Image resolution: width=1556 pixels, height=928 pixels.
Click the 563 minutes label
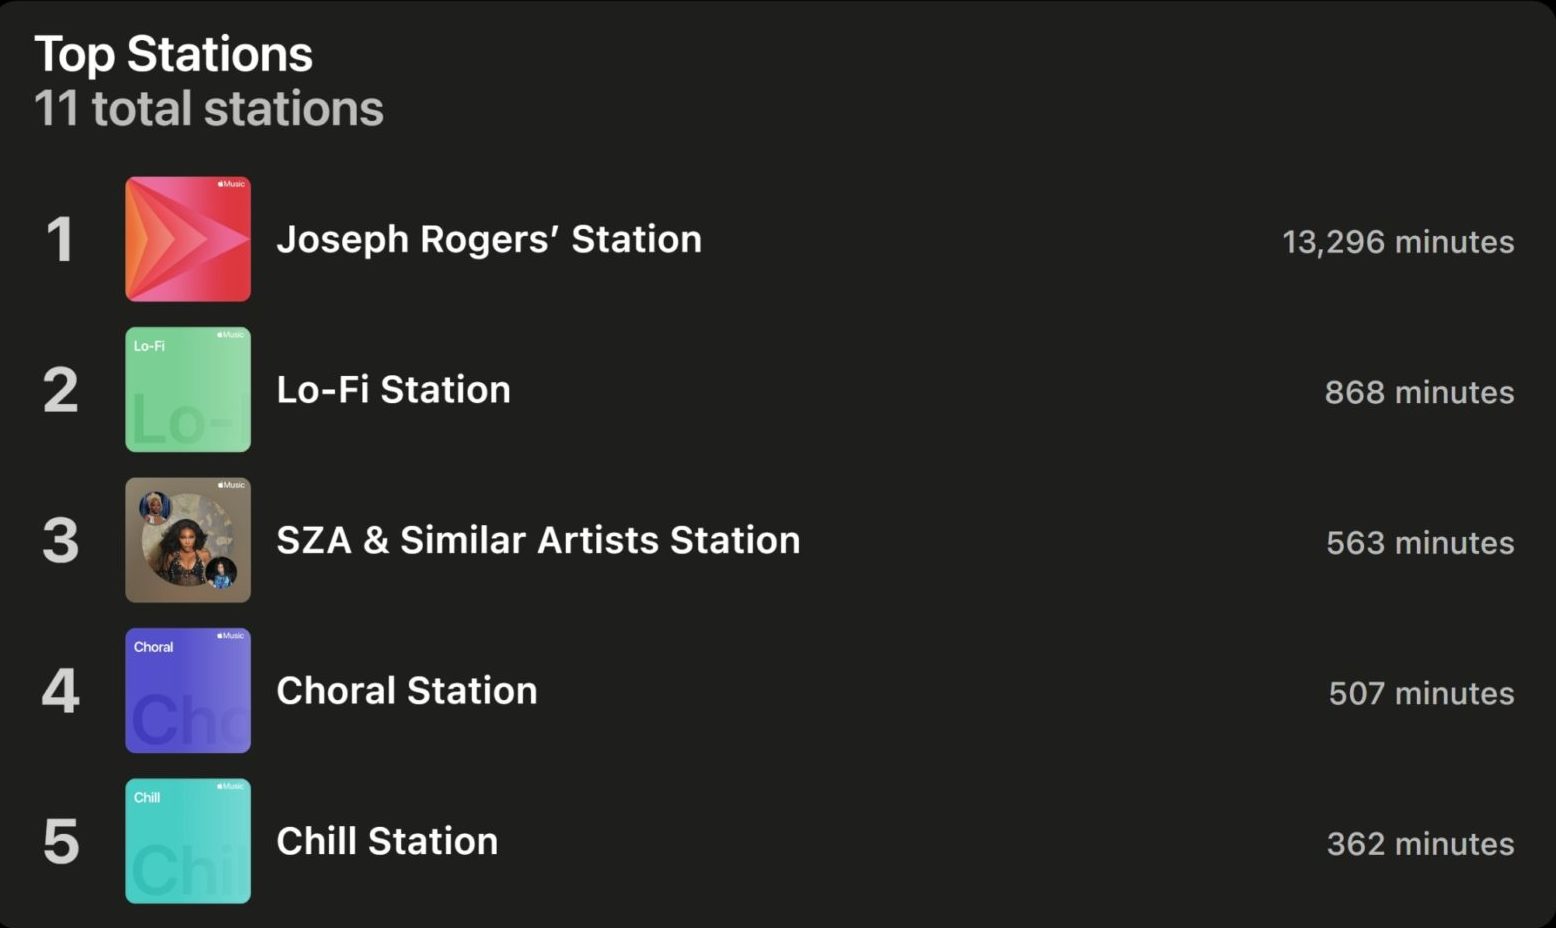coord(1420,543)
